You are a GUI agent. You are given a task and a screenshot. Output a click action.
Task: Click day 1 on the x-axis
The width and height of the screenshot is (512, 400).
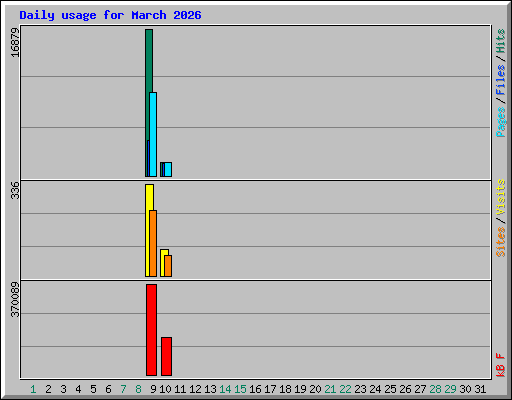[33, 389]
